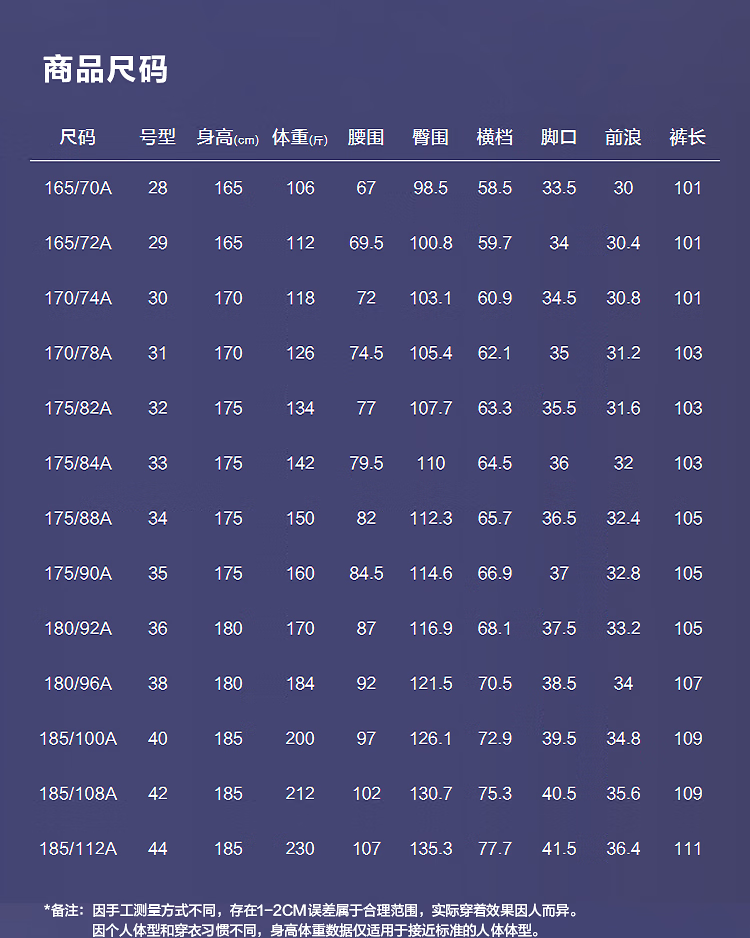Click the 脚口 column header
The width and height of the screenshot is (750, 938).
pos(559,137)
